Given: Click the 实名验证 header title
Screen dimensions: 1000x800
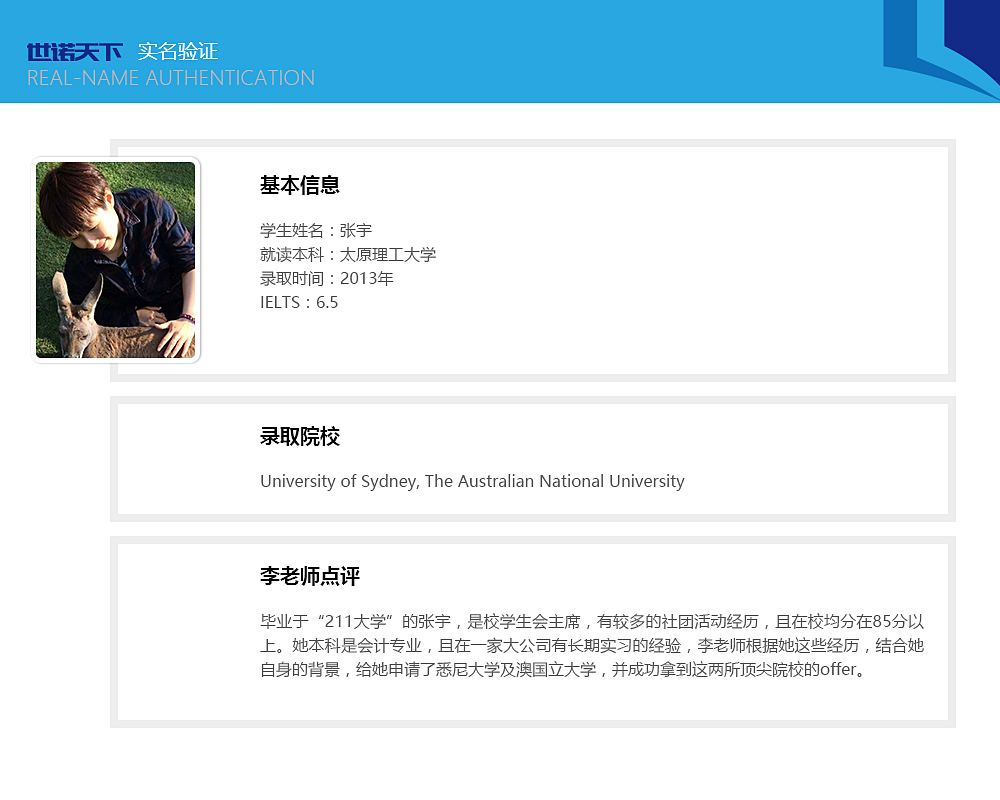Looking at the screenshot, I should [x=178, y=52].
